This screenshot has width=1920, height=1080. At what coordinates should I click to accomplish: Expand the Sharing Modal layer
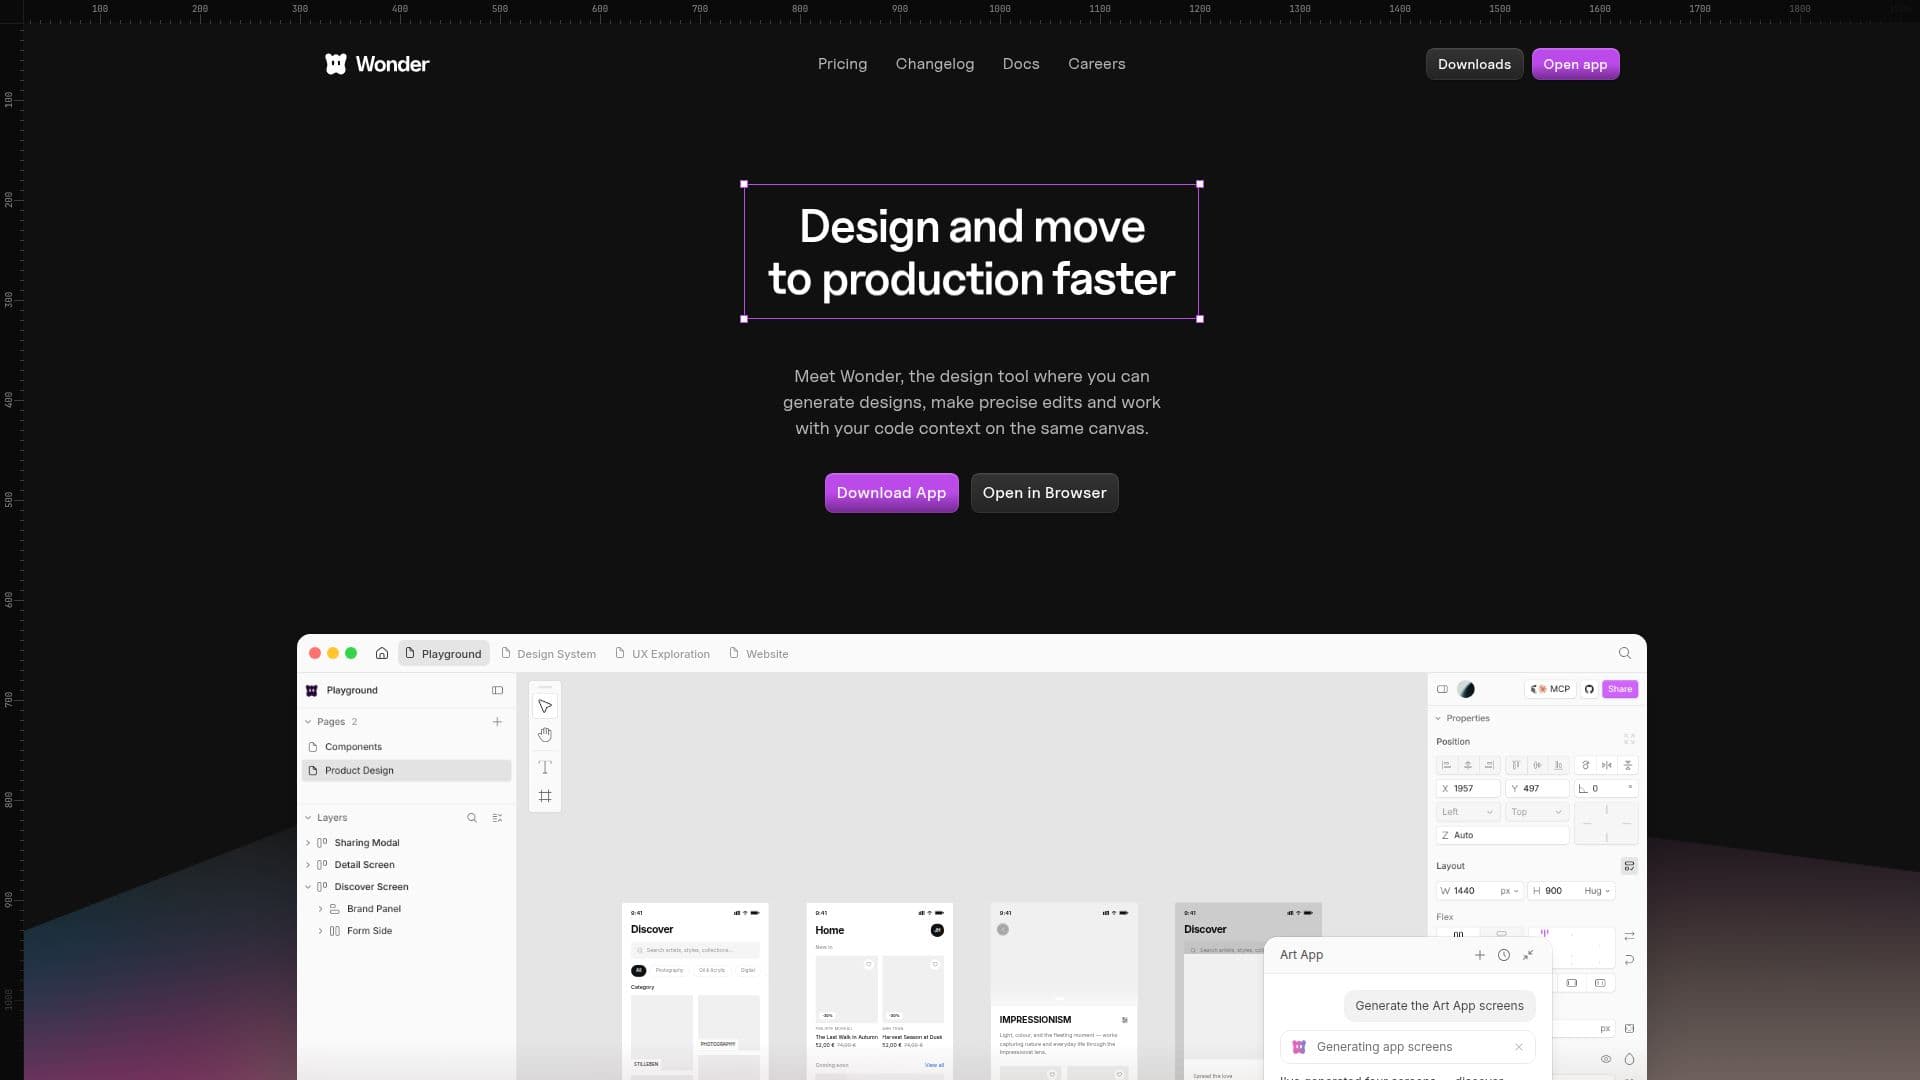[308, 843]
